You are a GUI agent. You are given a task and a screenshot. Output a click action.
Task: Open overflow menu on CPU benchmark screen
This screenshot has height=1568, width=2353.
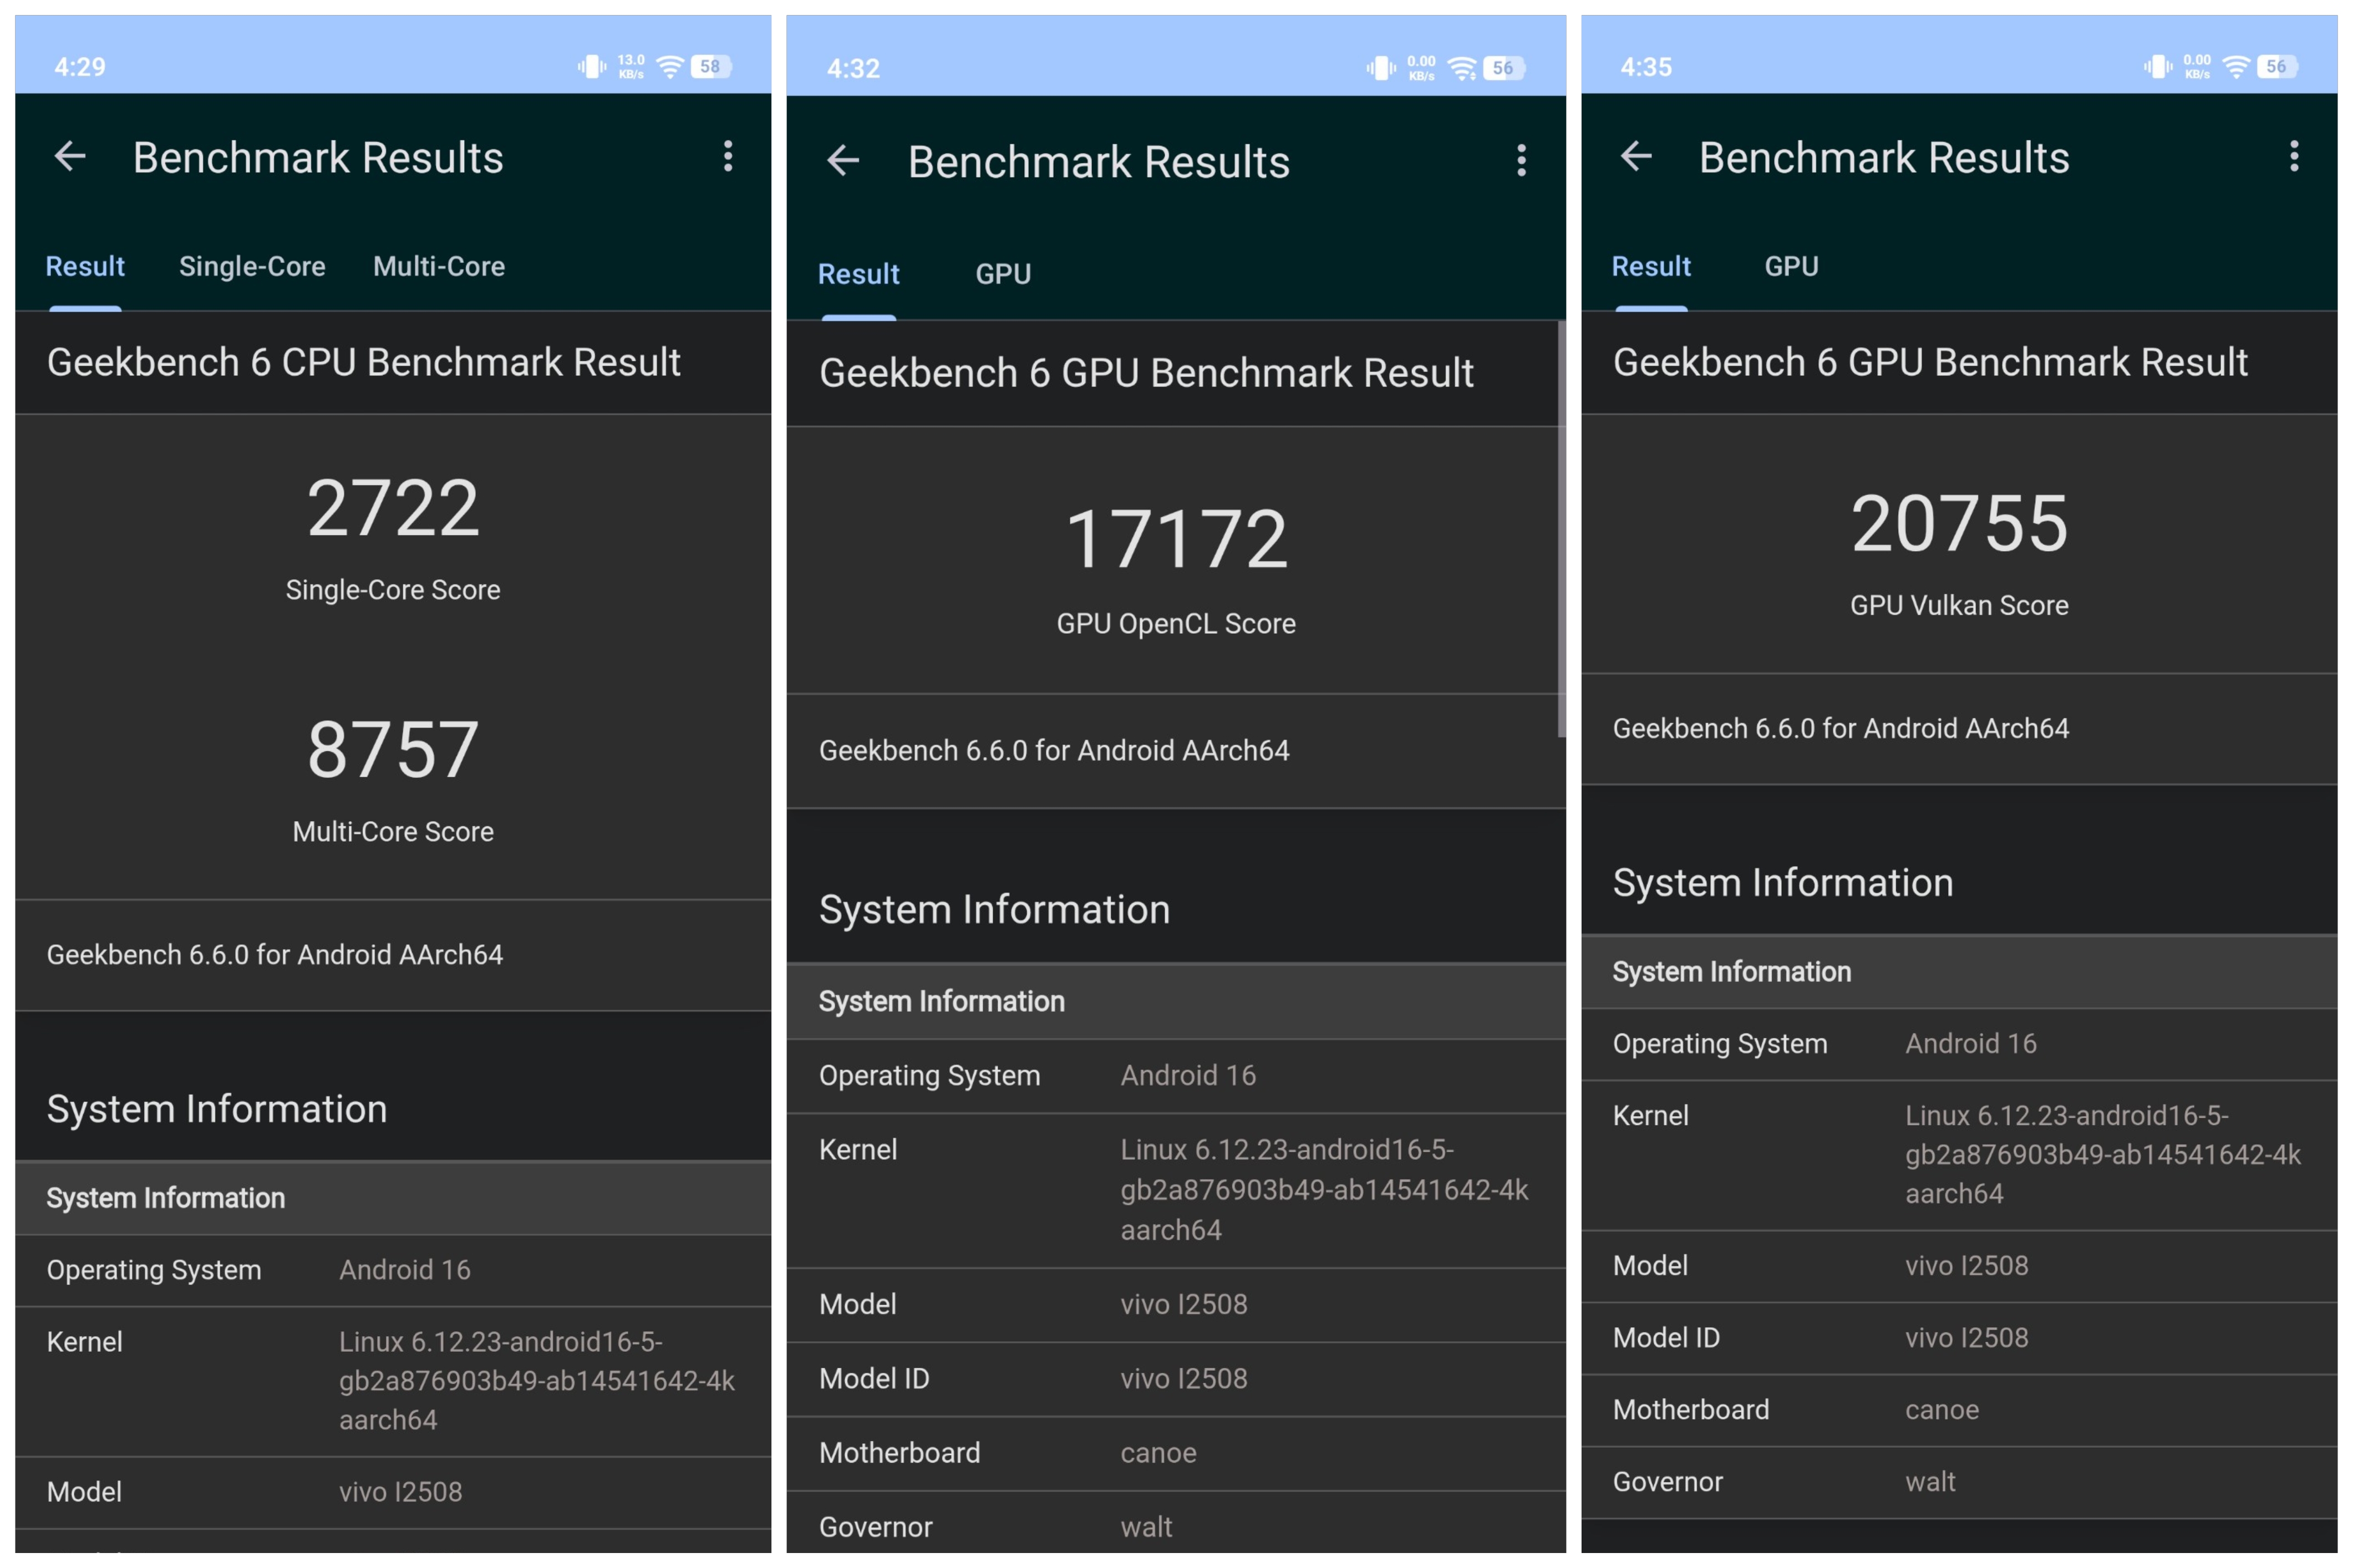tap(728, 156)
